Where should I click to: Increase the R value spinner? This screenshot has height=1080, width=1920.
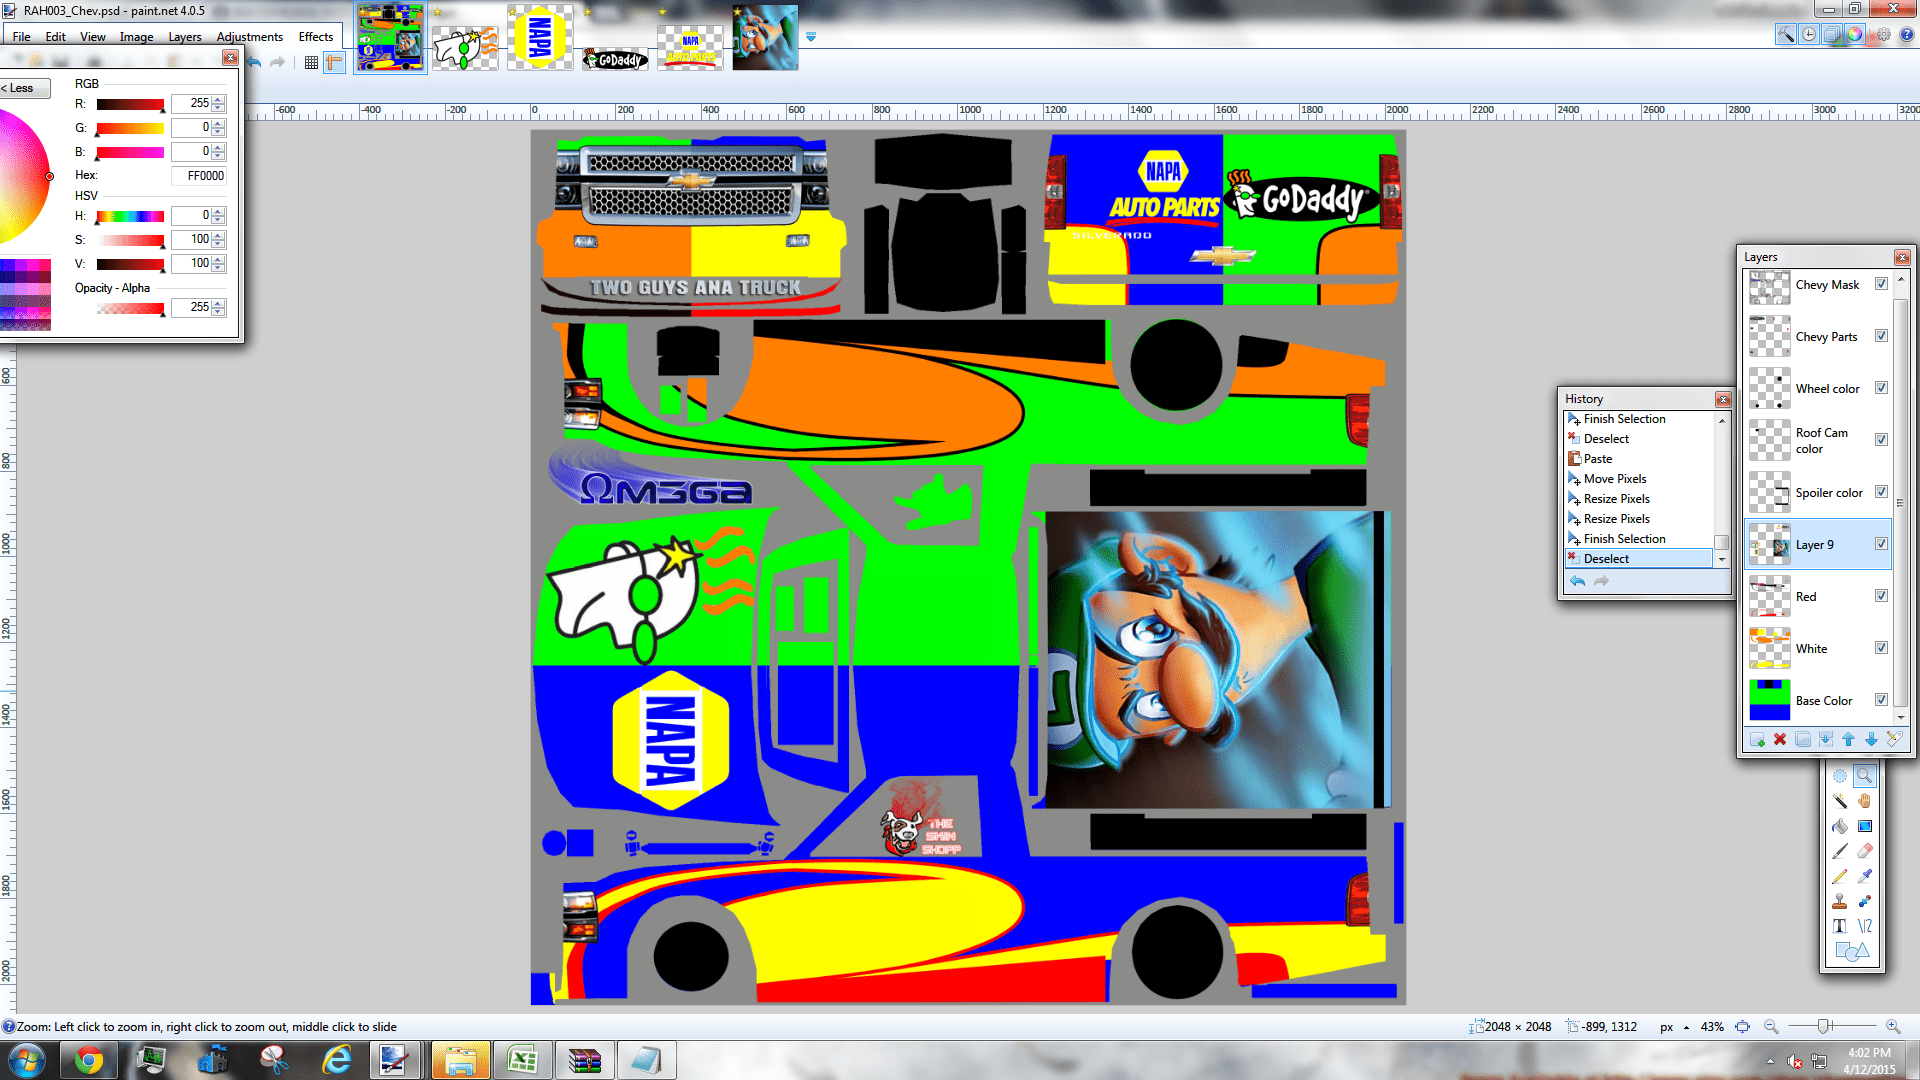coord(219,100)
